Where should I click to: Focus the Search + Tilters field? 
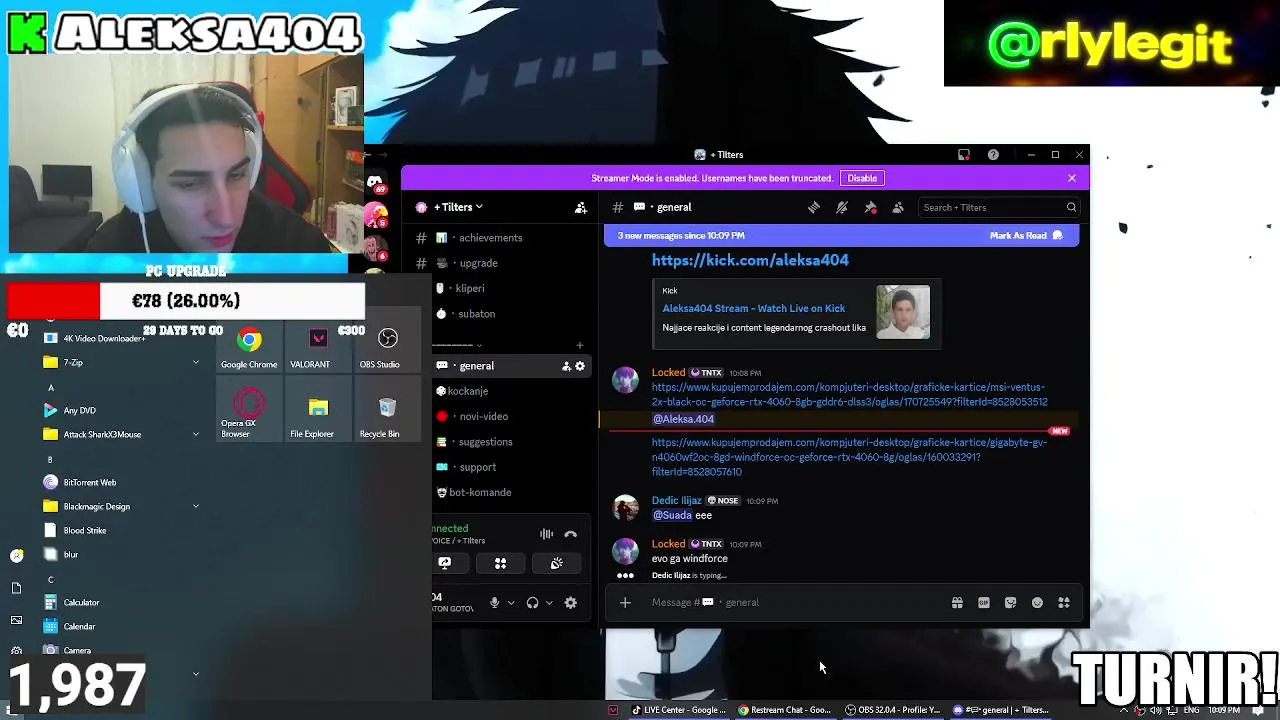pos(998,208)
